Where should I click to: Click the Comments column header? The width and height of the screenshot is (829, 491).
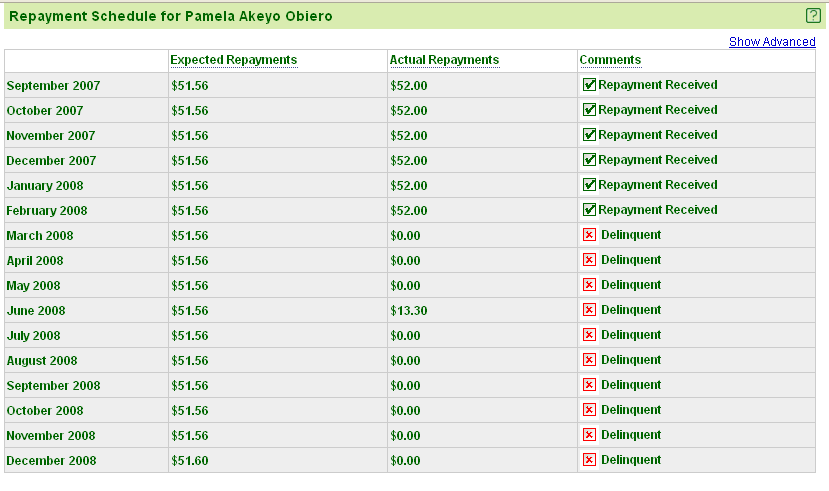click(x=610, y=60)
